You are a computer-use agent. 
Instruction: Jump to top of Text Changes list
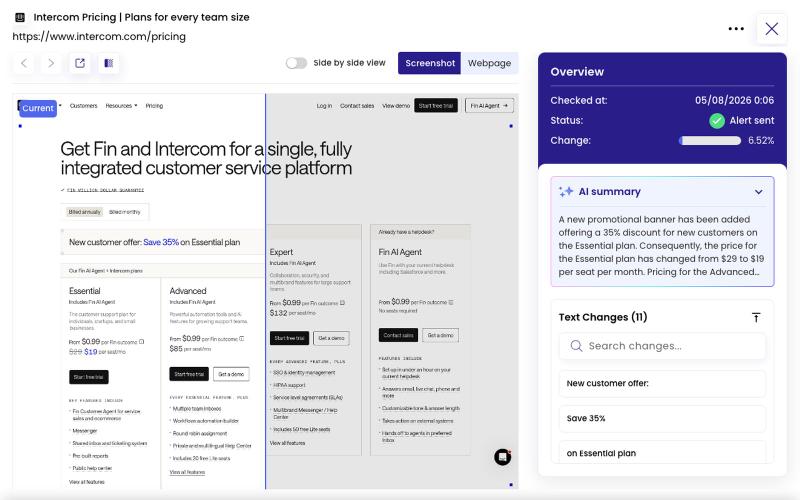pyautogui.click(x=756, y=317)
